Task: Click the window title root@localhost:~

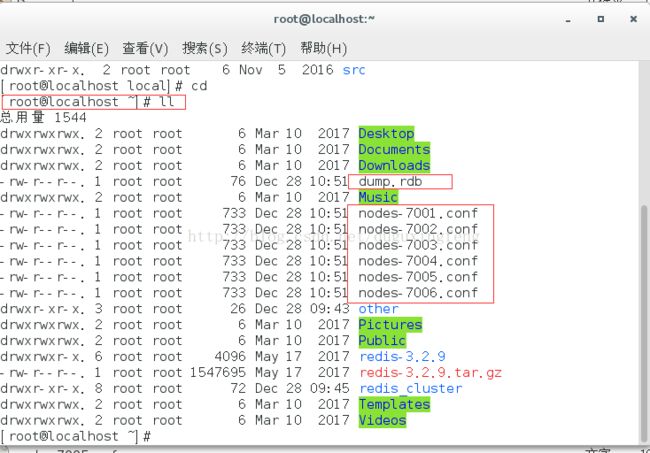Action: click(x=324, y=19)
